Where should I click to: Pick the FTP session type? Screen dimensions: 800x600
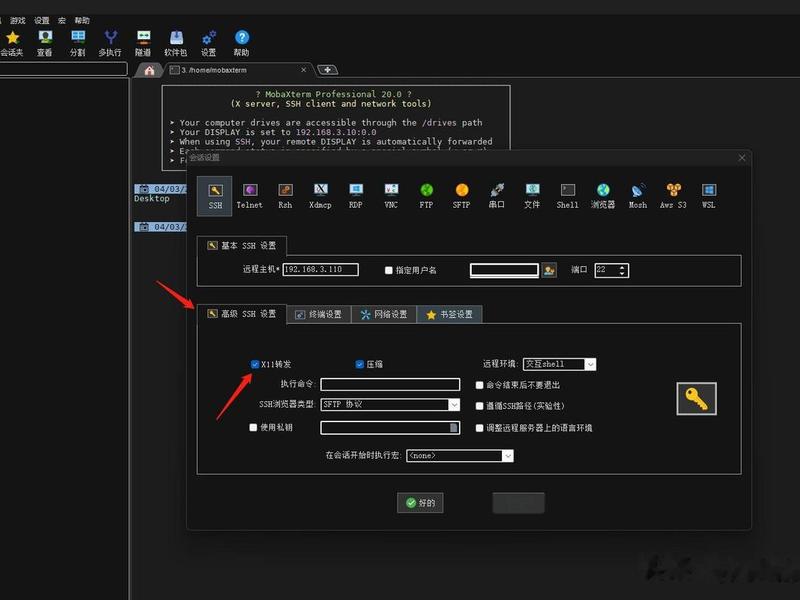[427, 196]
